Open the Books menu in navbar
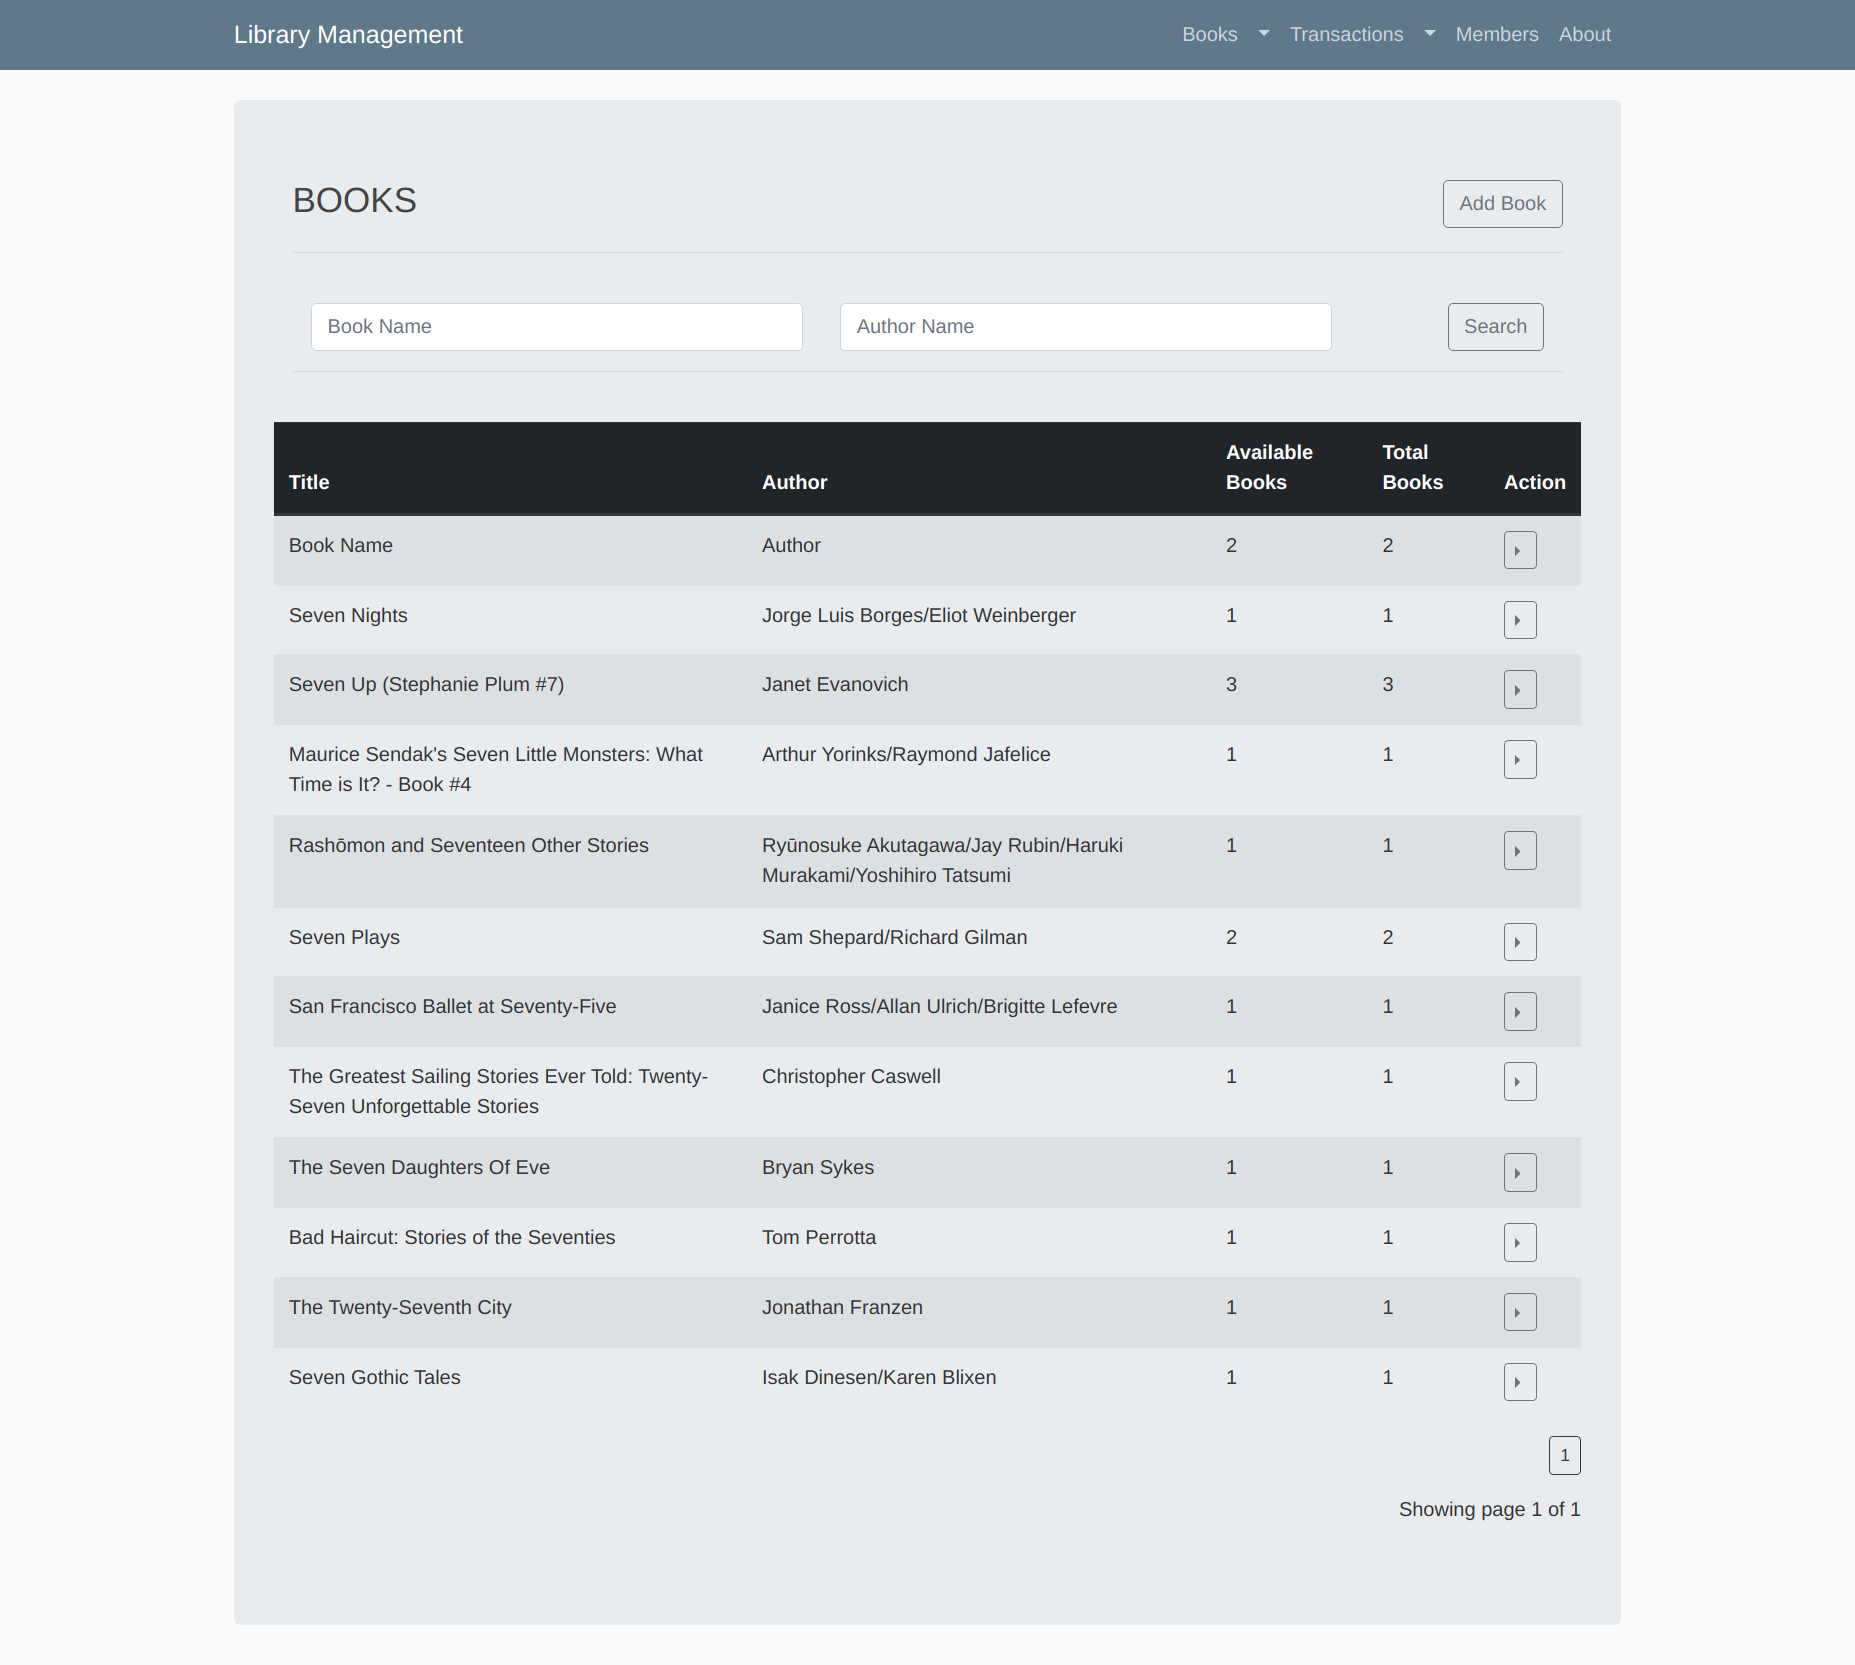The width and height of the screenshot is (1855, 1665). pyautogui.click(x=1210, y=34)
